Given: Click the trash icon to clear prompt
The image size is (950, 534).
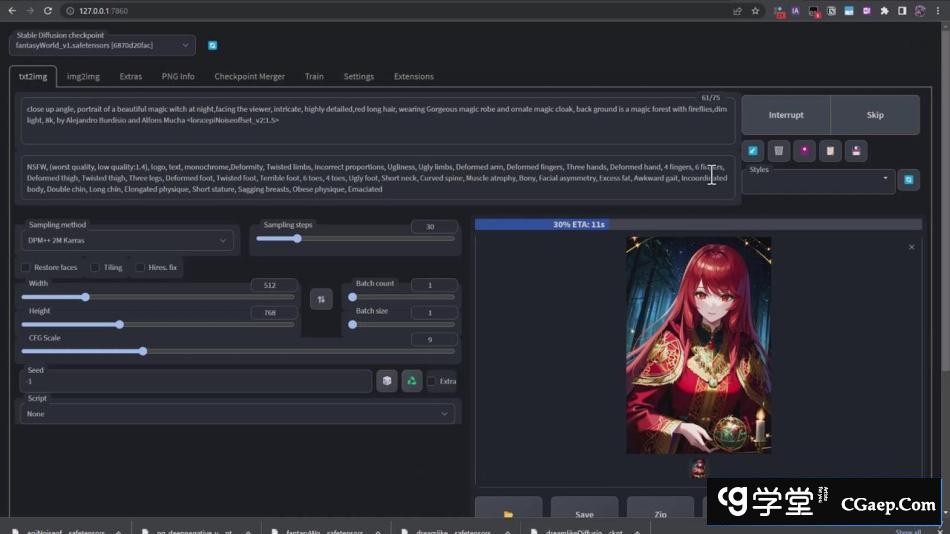Looking at the screenshot, I should coord(779,151).
